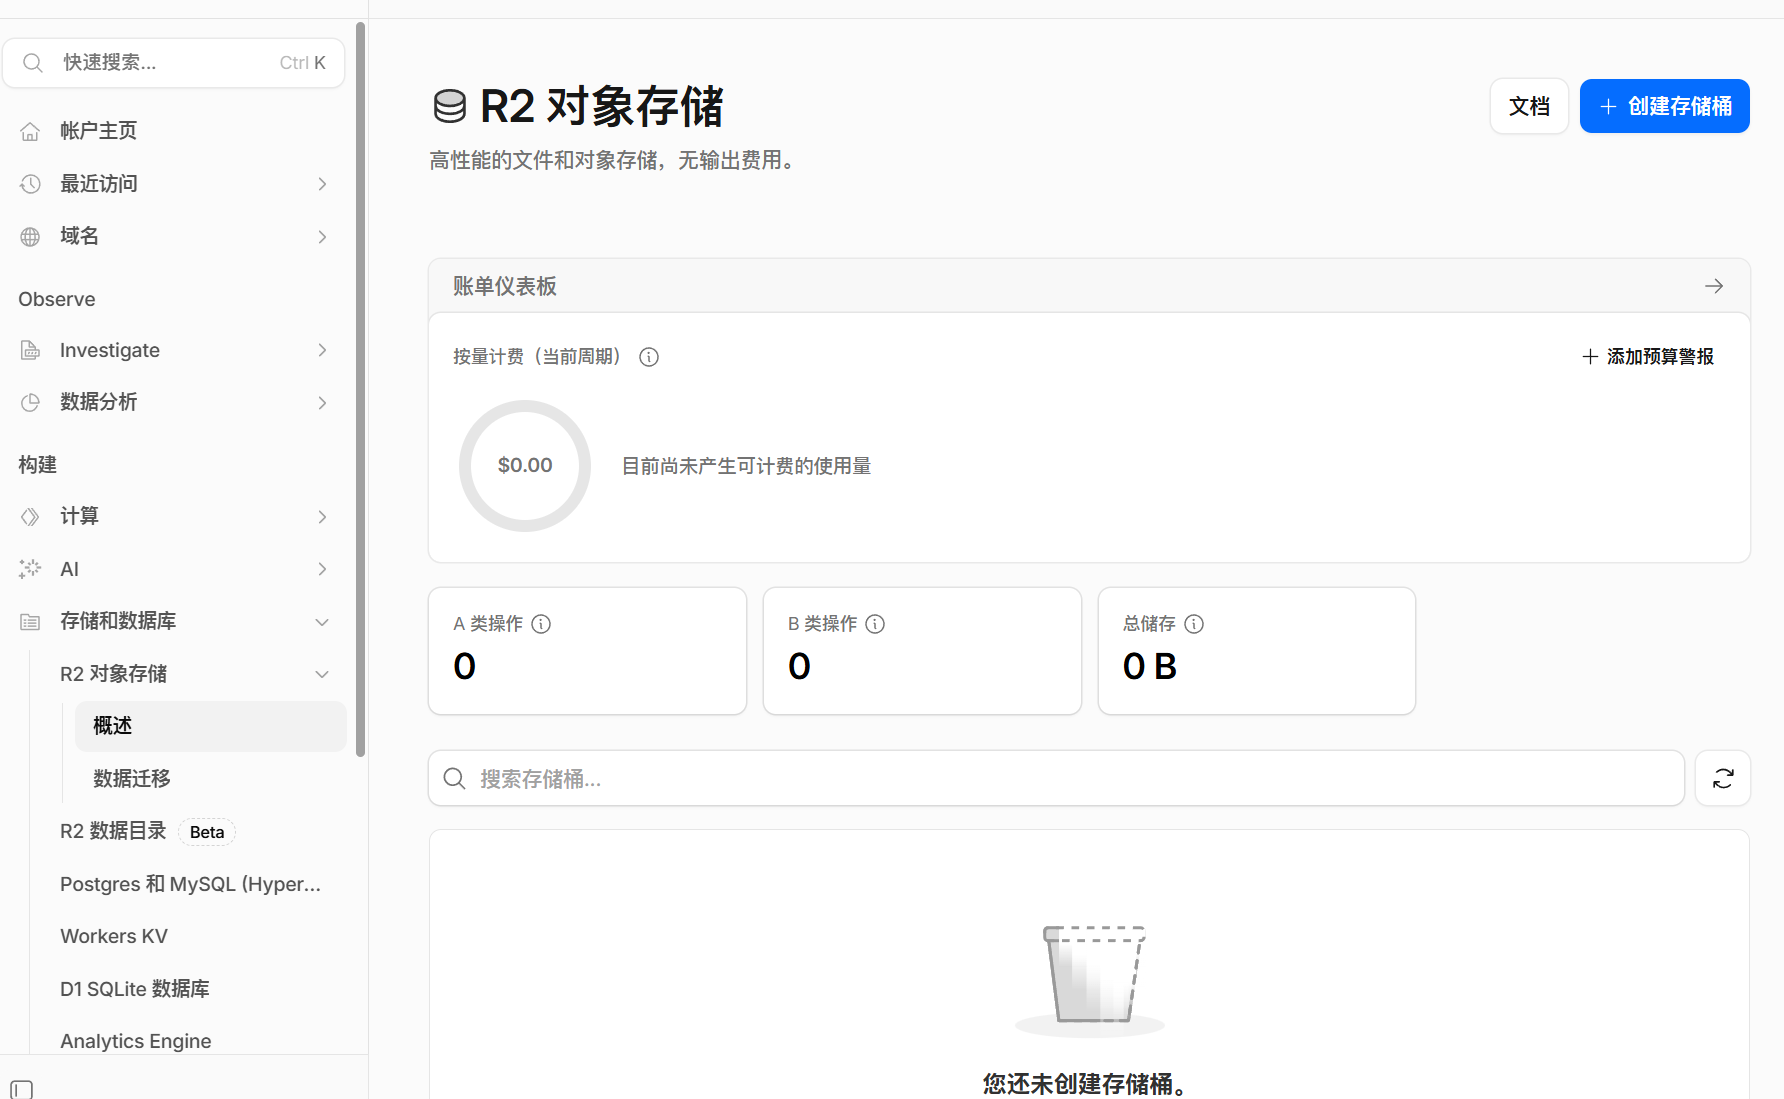Expand the 计算 section chevron
This screenshot has height=1099, width=1784.
click(322, 517)
